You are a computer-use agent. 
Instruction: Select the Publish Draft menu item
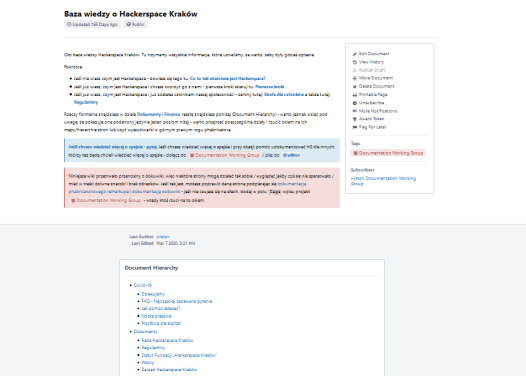369,70
